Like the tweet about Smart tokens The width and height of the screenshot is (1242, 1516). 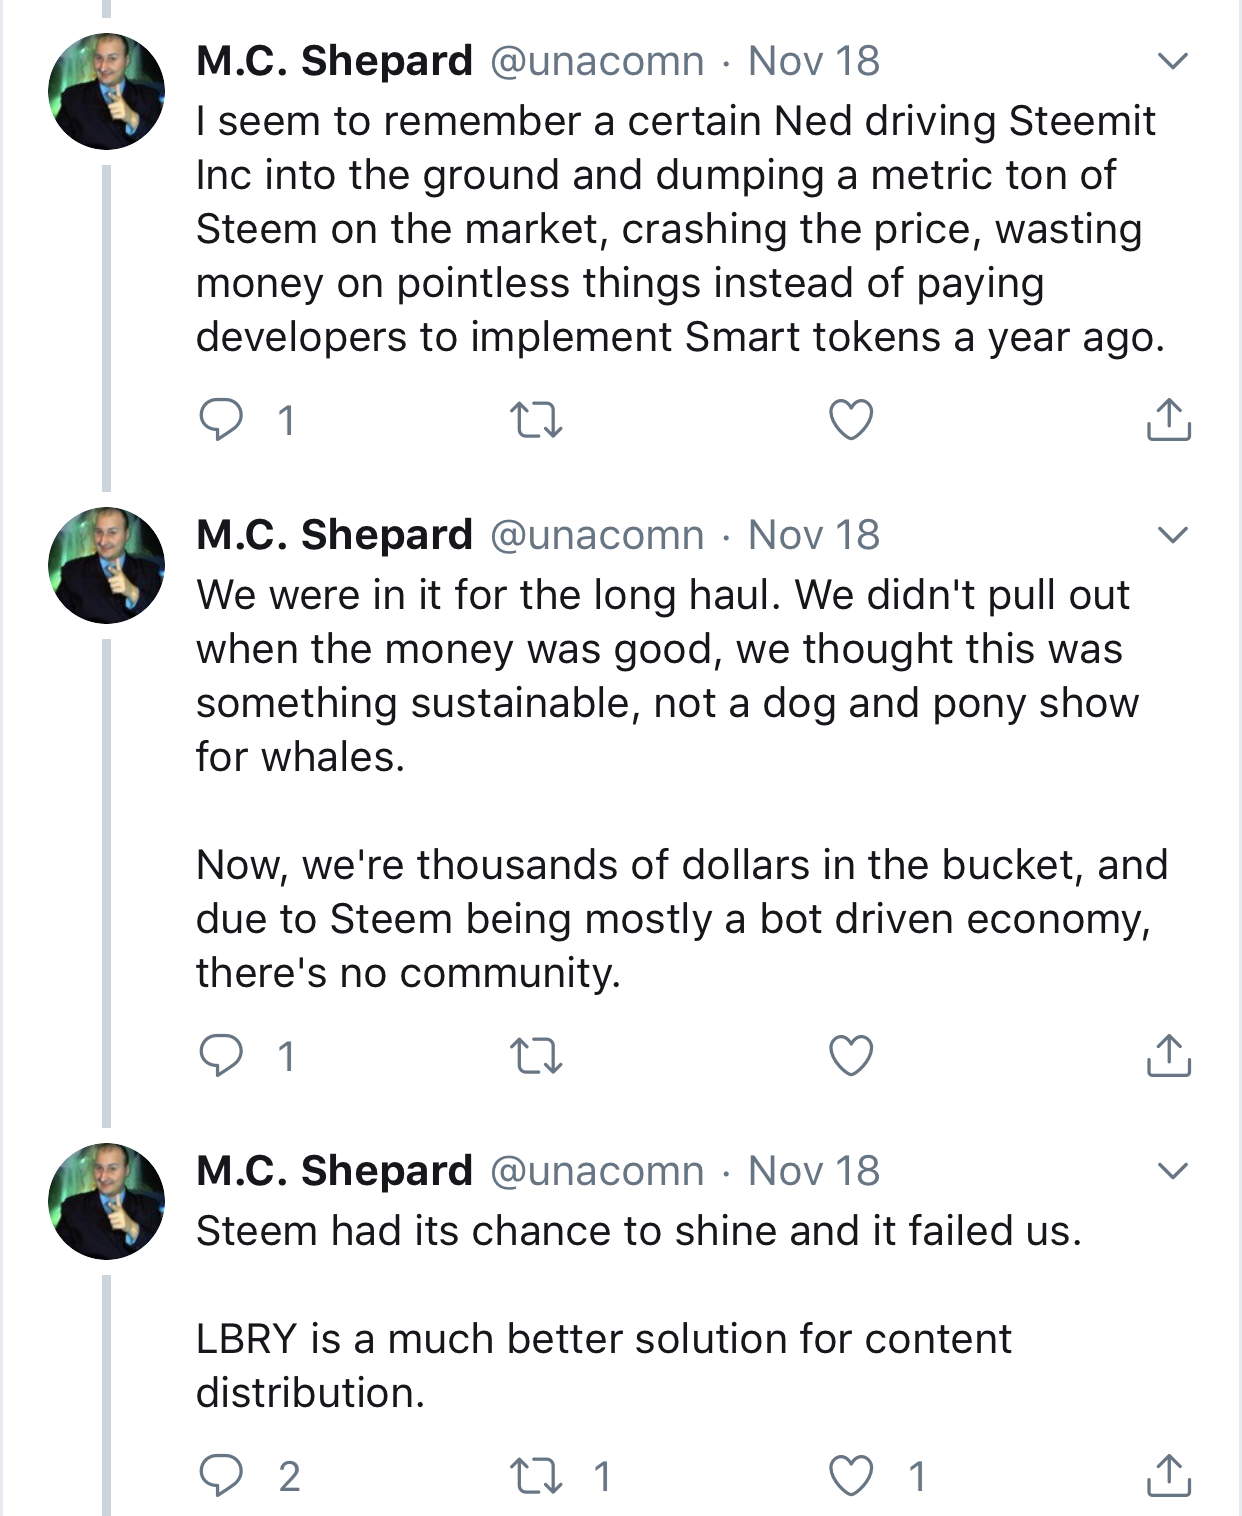[851, 420]
